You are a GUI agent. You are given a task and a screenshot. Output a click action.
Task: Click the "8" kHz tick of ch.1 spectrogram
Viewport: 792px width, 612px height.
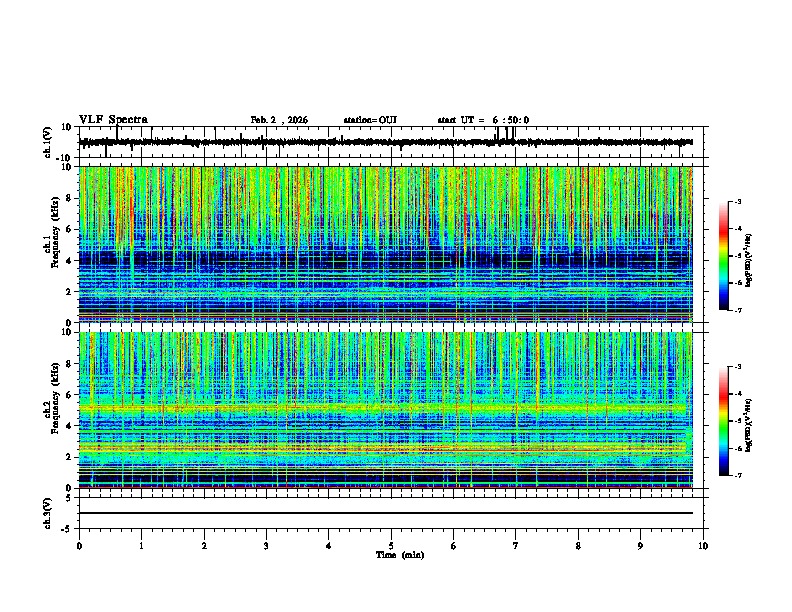click(x=69, y=198)
